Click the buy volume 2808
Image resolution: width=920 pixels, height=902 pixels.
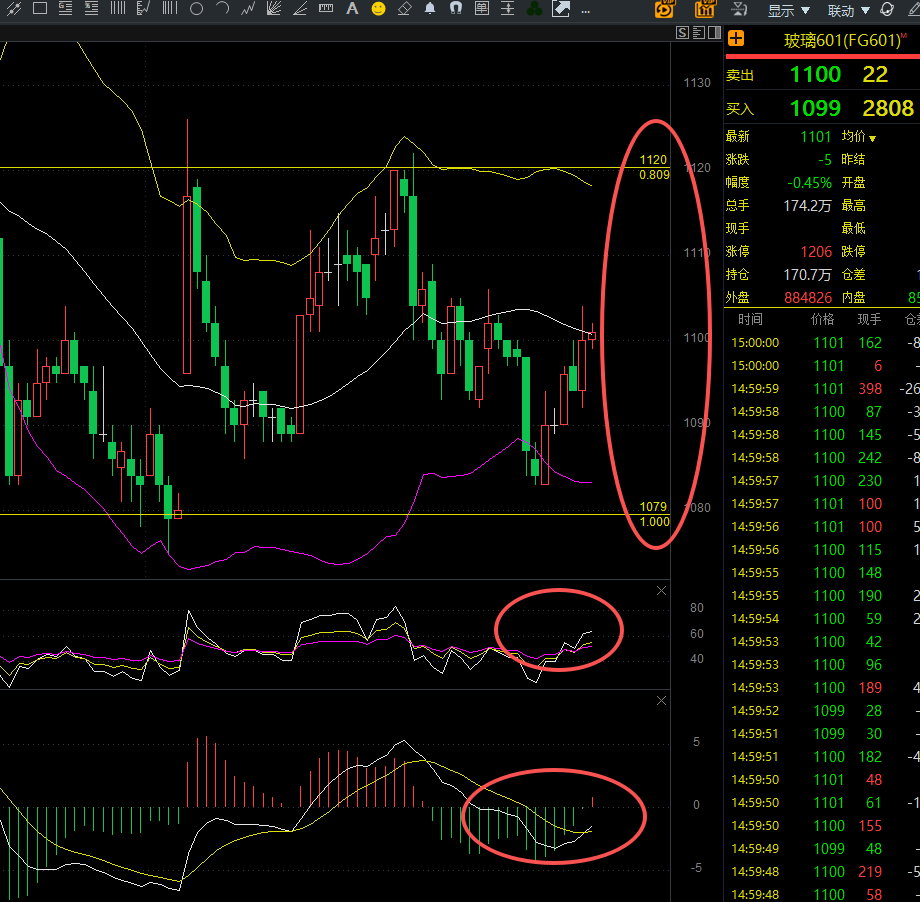888,109
